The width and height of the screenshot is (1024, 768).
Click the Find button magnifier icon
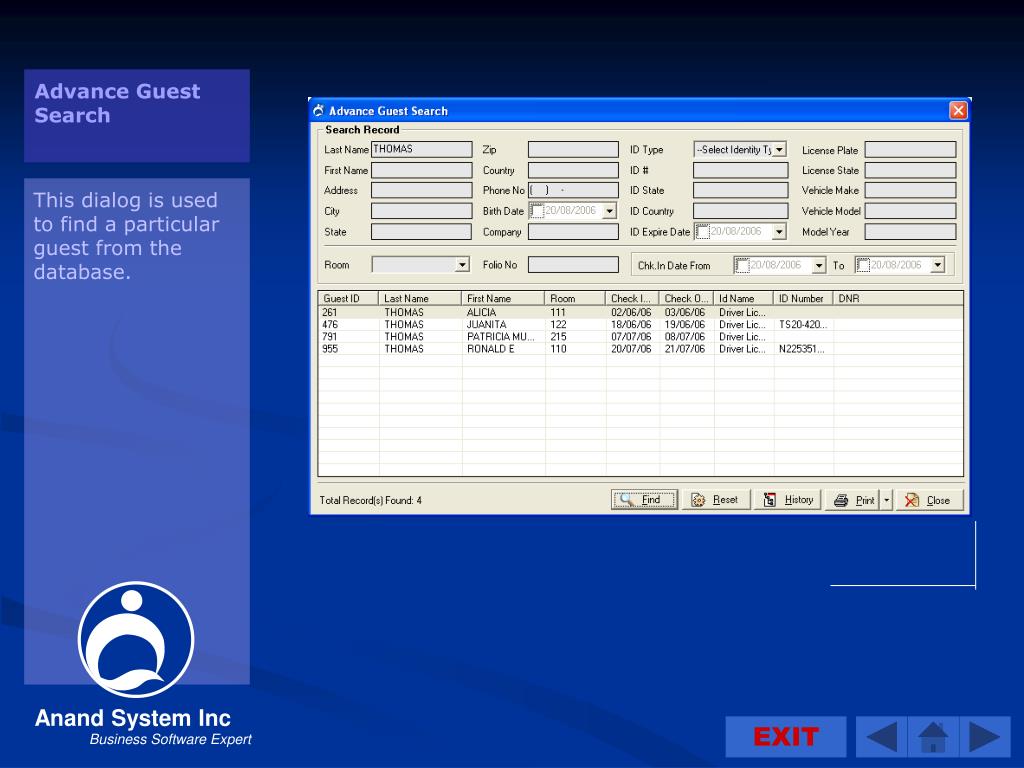coord(627,500)
